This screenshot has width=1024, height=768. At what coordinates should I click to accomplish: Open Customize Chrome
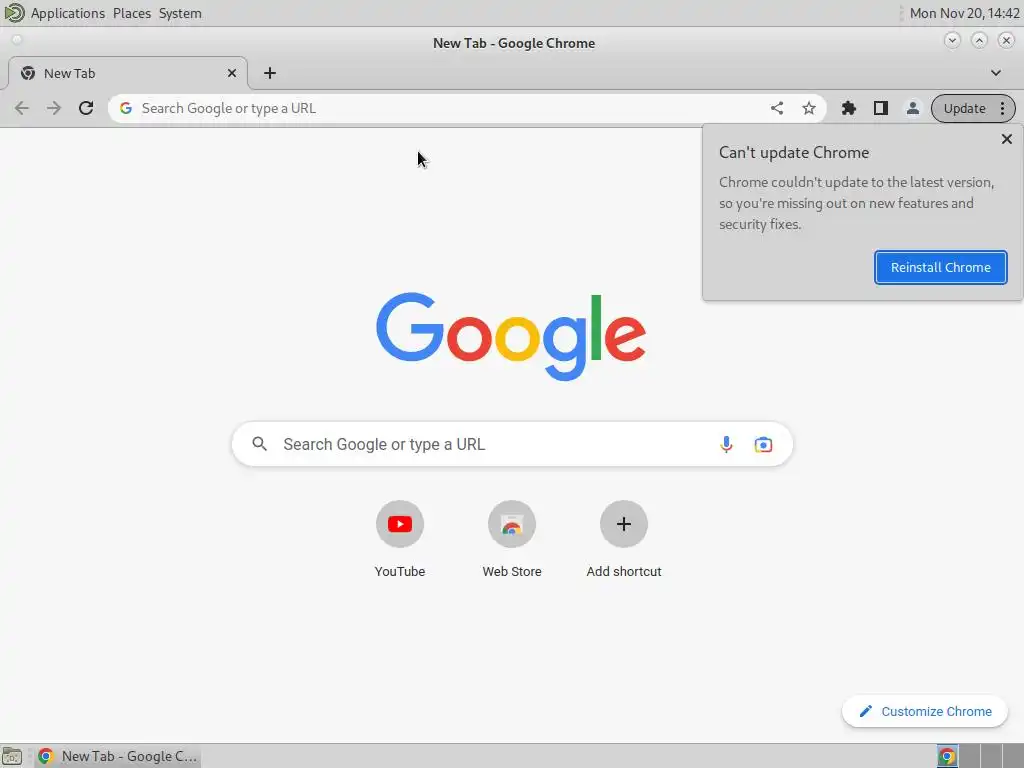[925, 711]
